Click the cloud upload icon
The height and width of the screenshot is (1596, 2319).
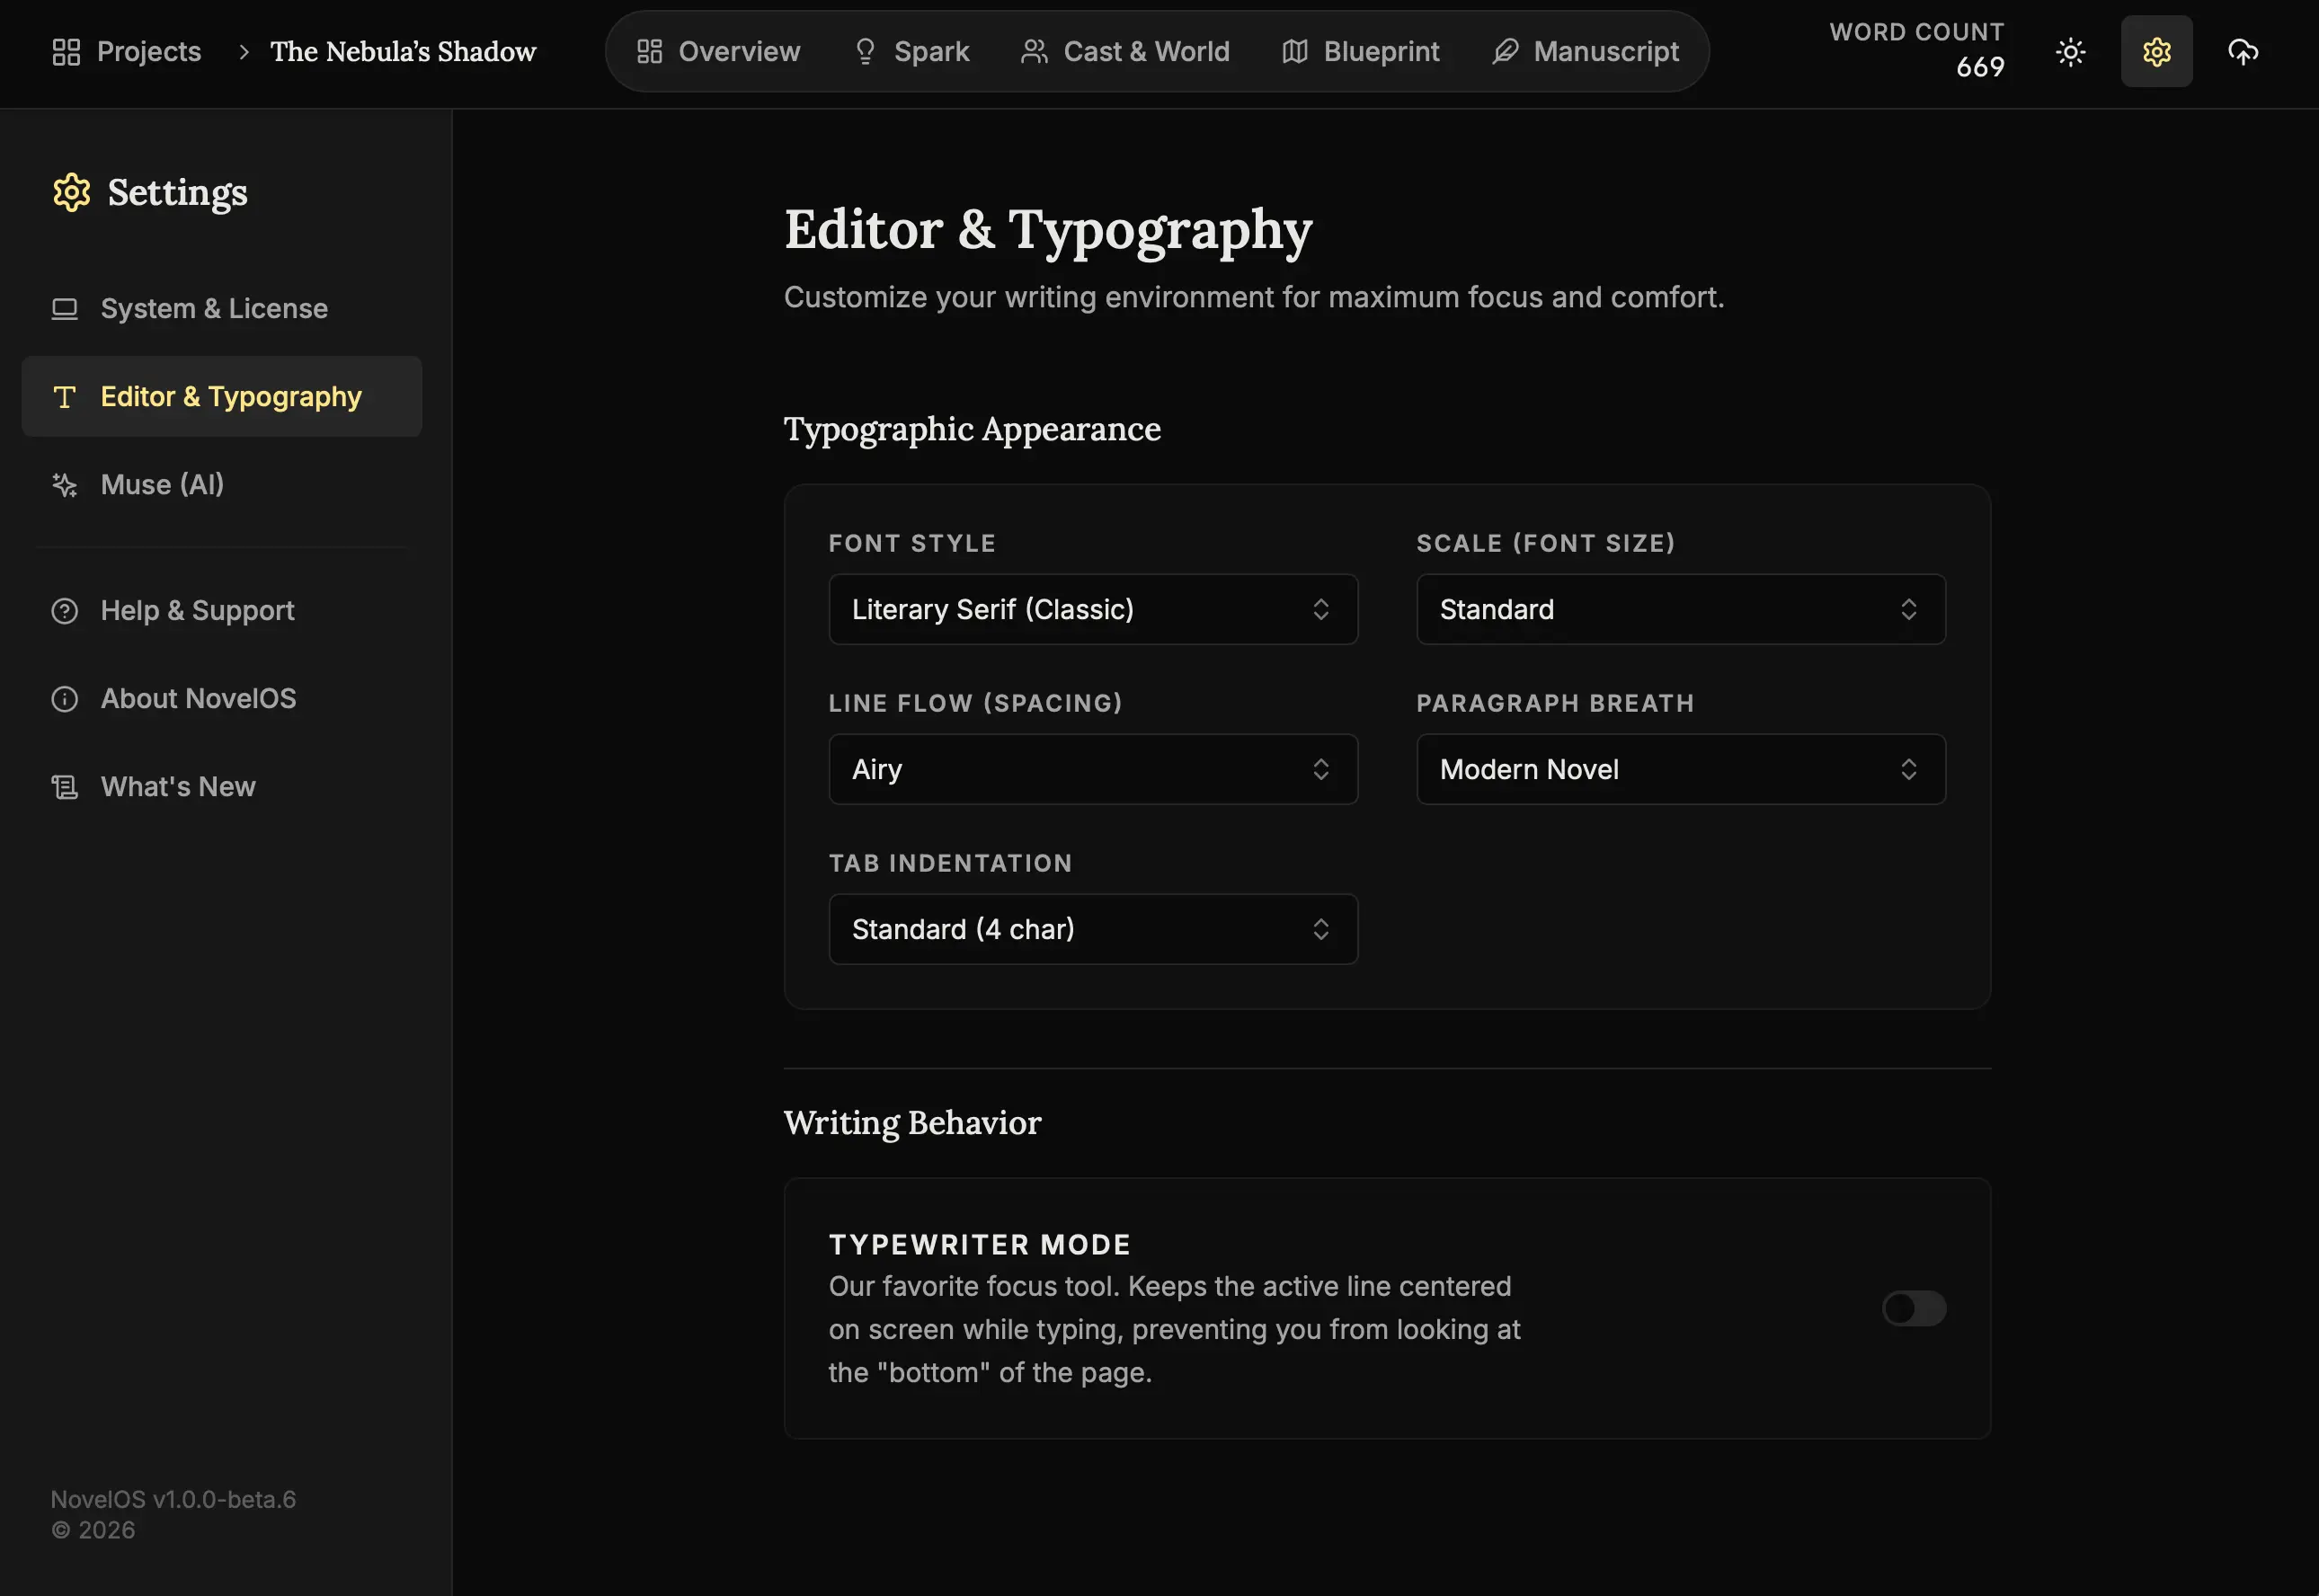[x=2243, y=52]
